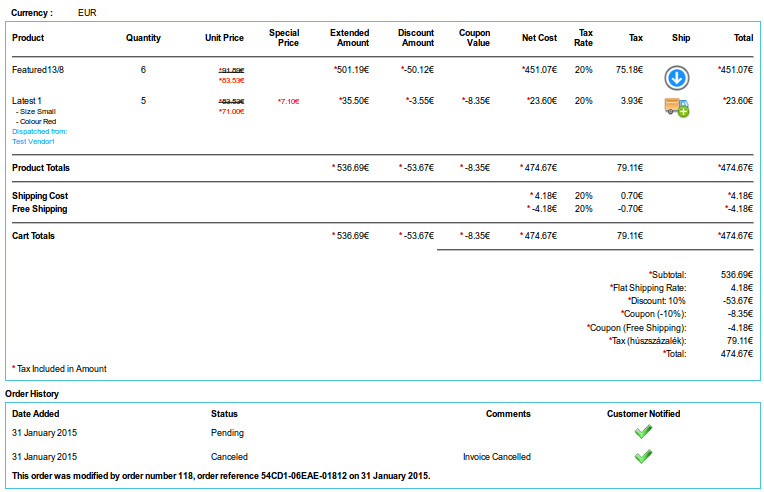Click the Special Price column header
Screen dimensions: 764x492
[284, 38]
